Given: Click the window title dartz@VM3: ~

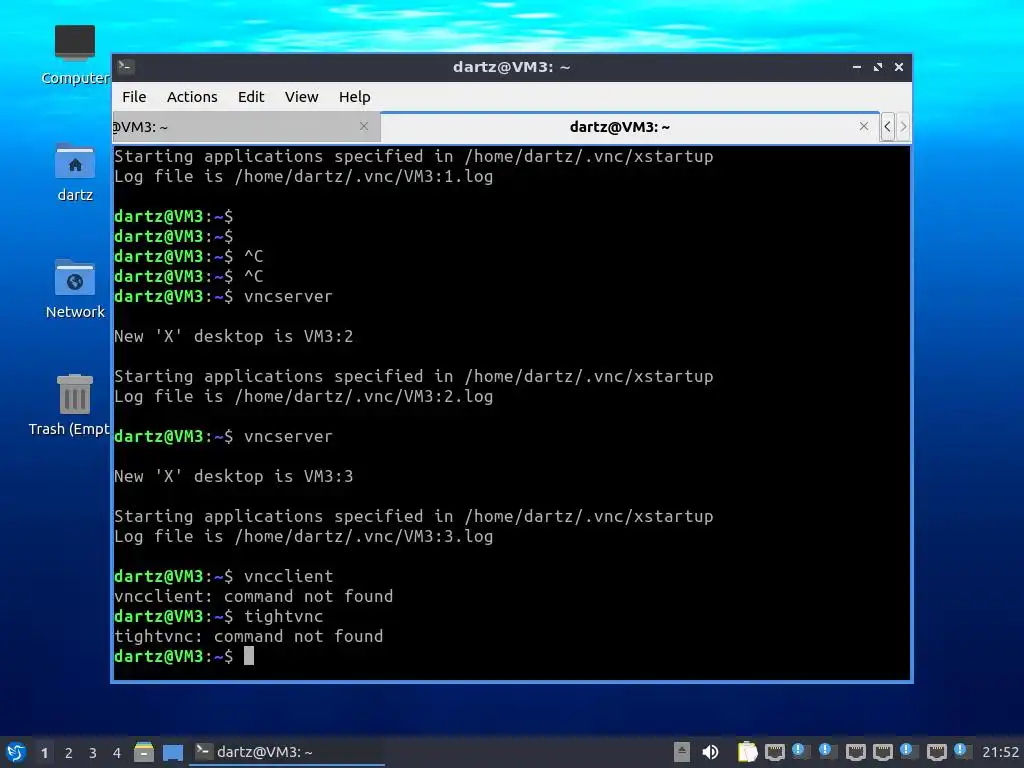Looking at the screenshot, I should point(511,67).
